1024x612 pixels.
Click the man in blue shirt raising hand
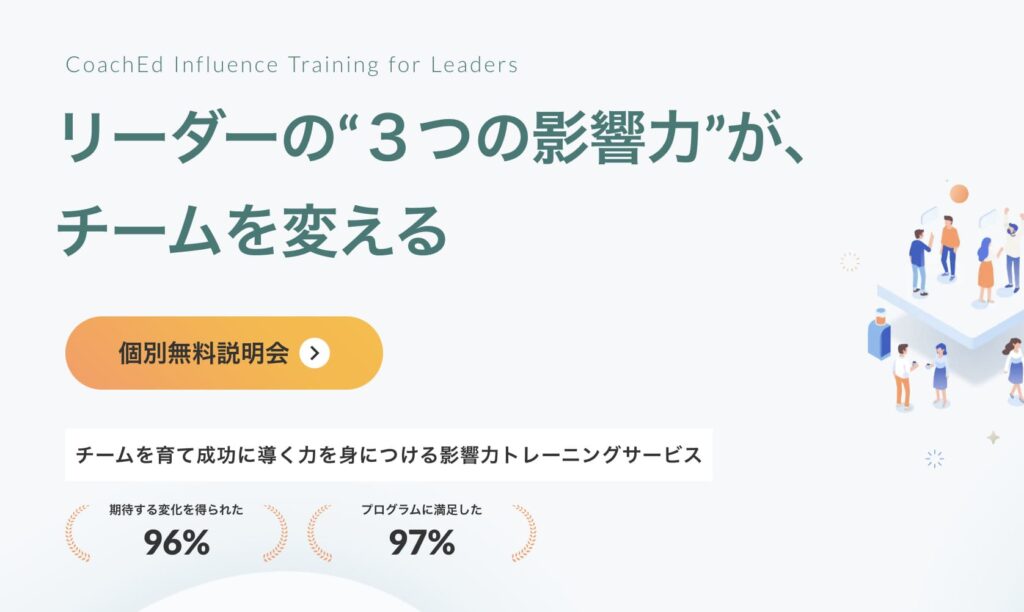920,261
